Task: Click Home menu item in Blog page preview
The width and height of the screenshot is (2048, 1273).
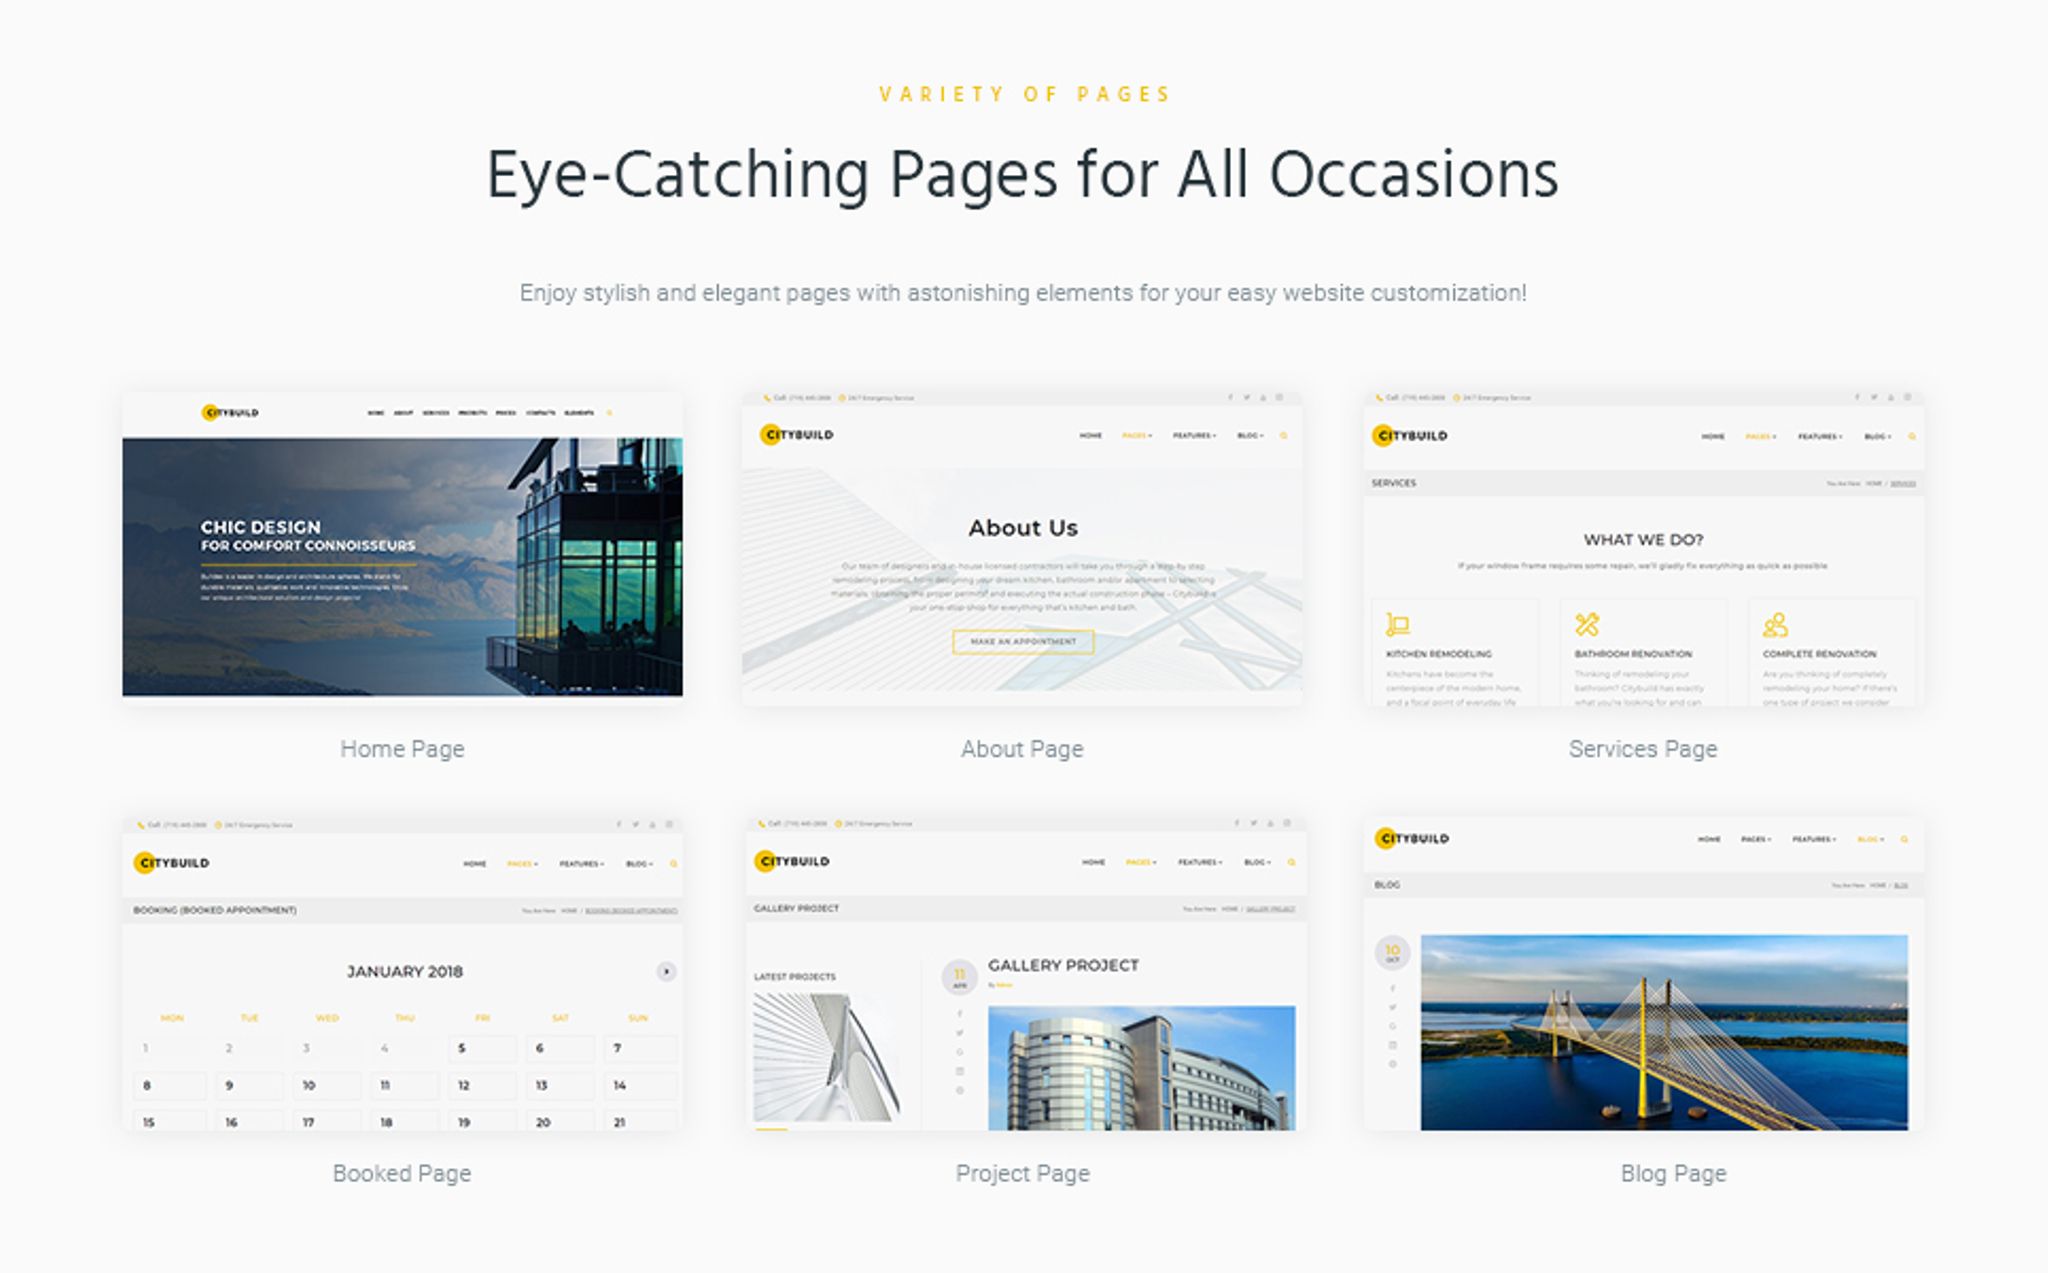Action: [x=1708, y=839]
